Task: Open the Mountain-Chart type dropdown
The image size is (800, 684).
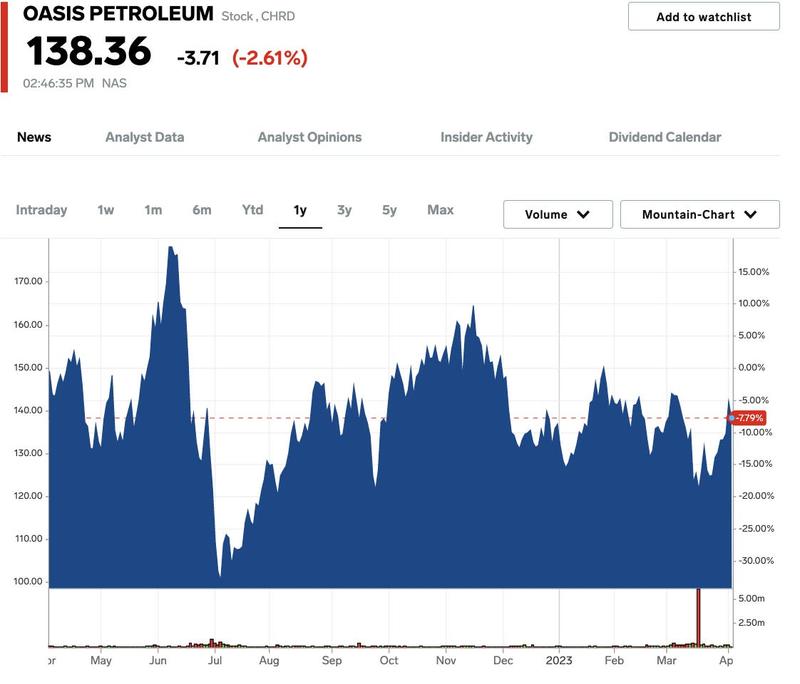Action: point(699,215)
